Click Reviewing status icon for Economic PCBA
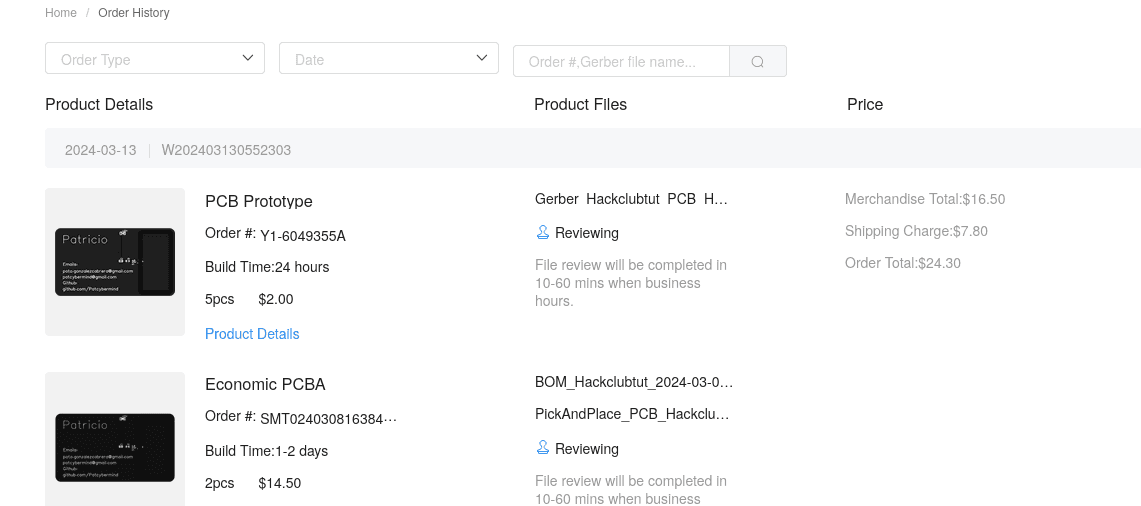 click(x=543, y=449)
